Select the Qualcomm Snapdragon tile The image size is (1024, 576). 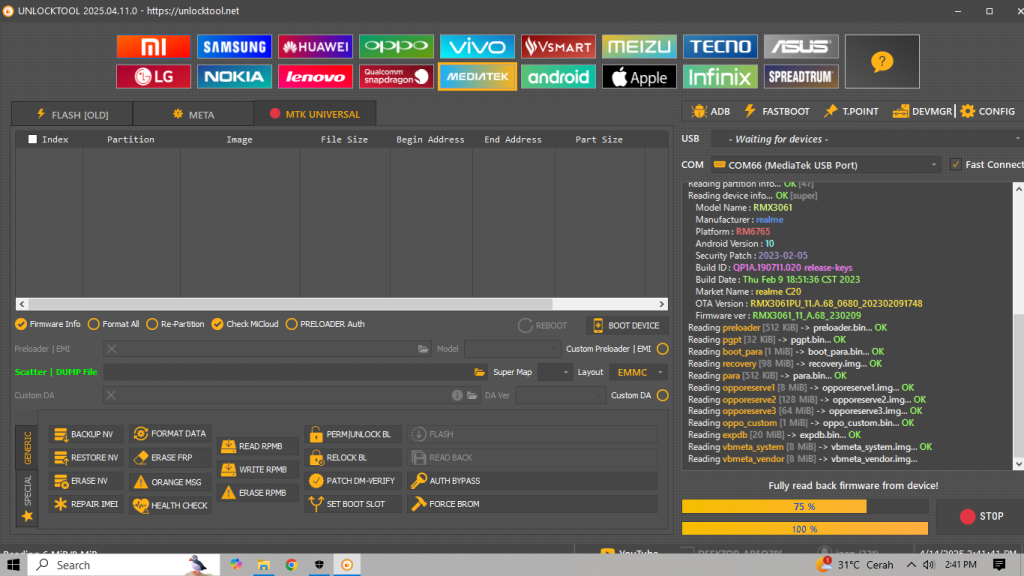point(396,76)
